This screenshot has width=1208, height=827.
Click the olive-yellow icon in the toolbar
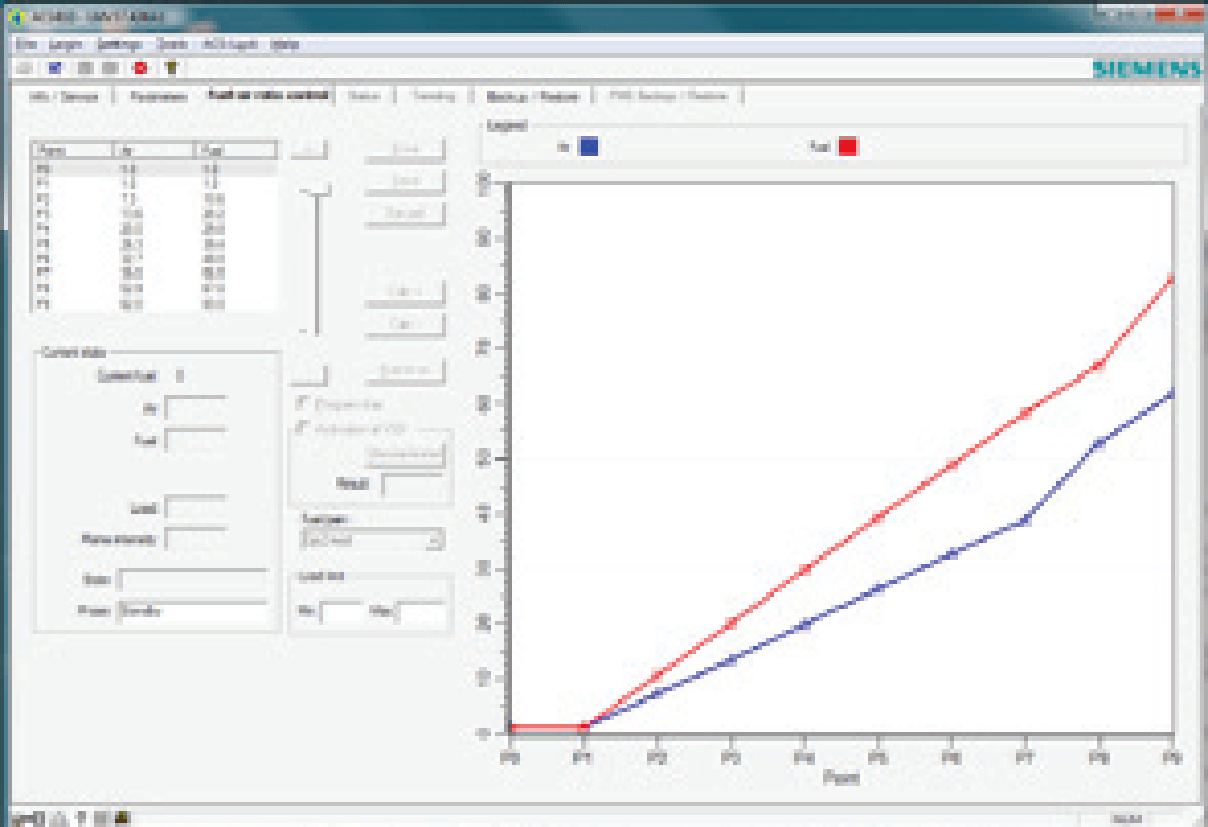pos(171,68)
